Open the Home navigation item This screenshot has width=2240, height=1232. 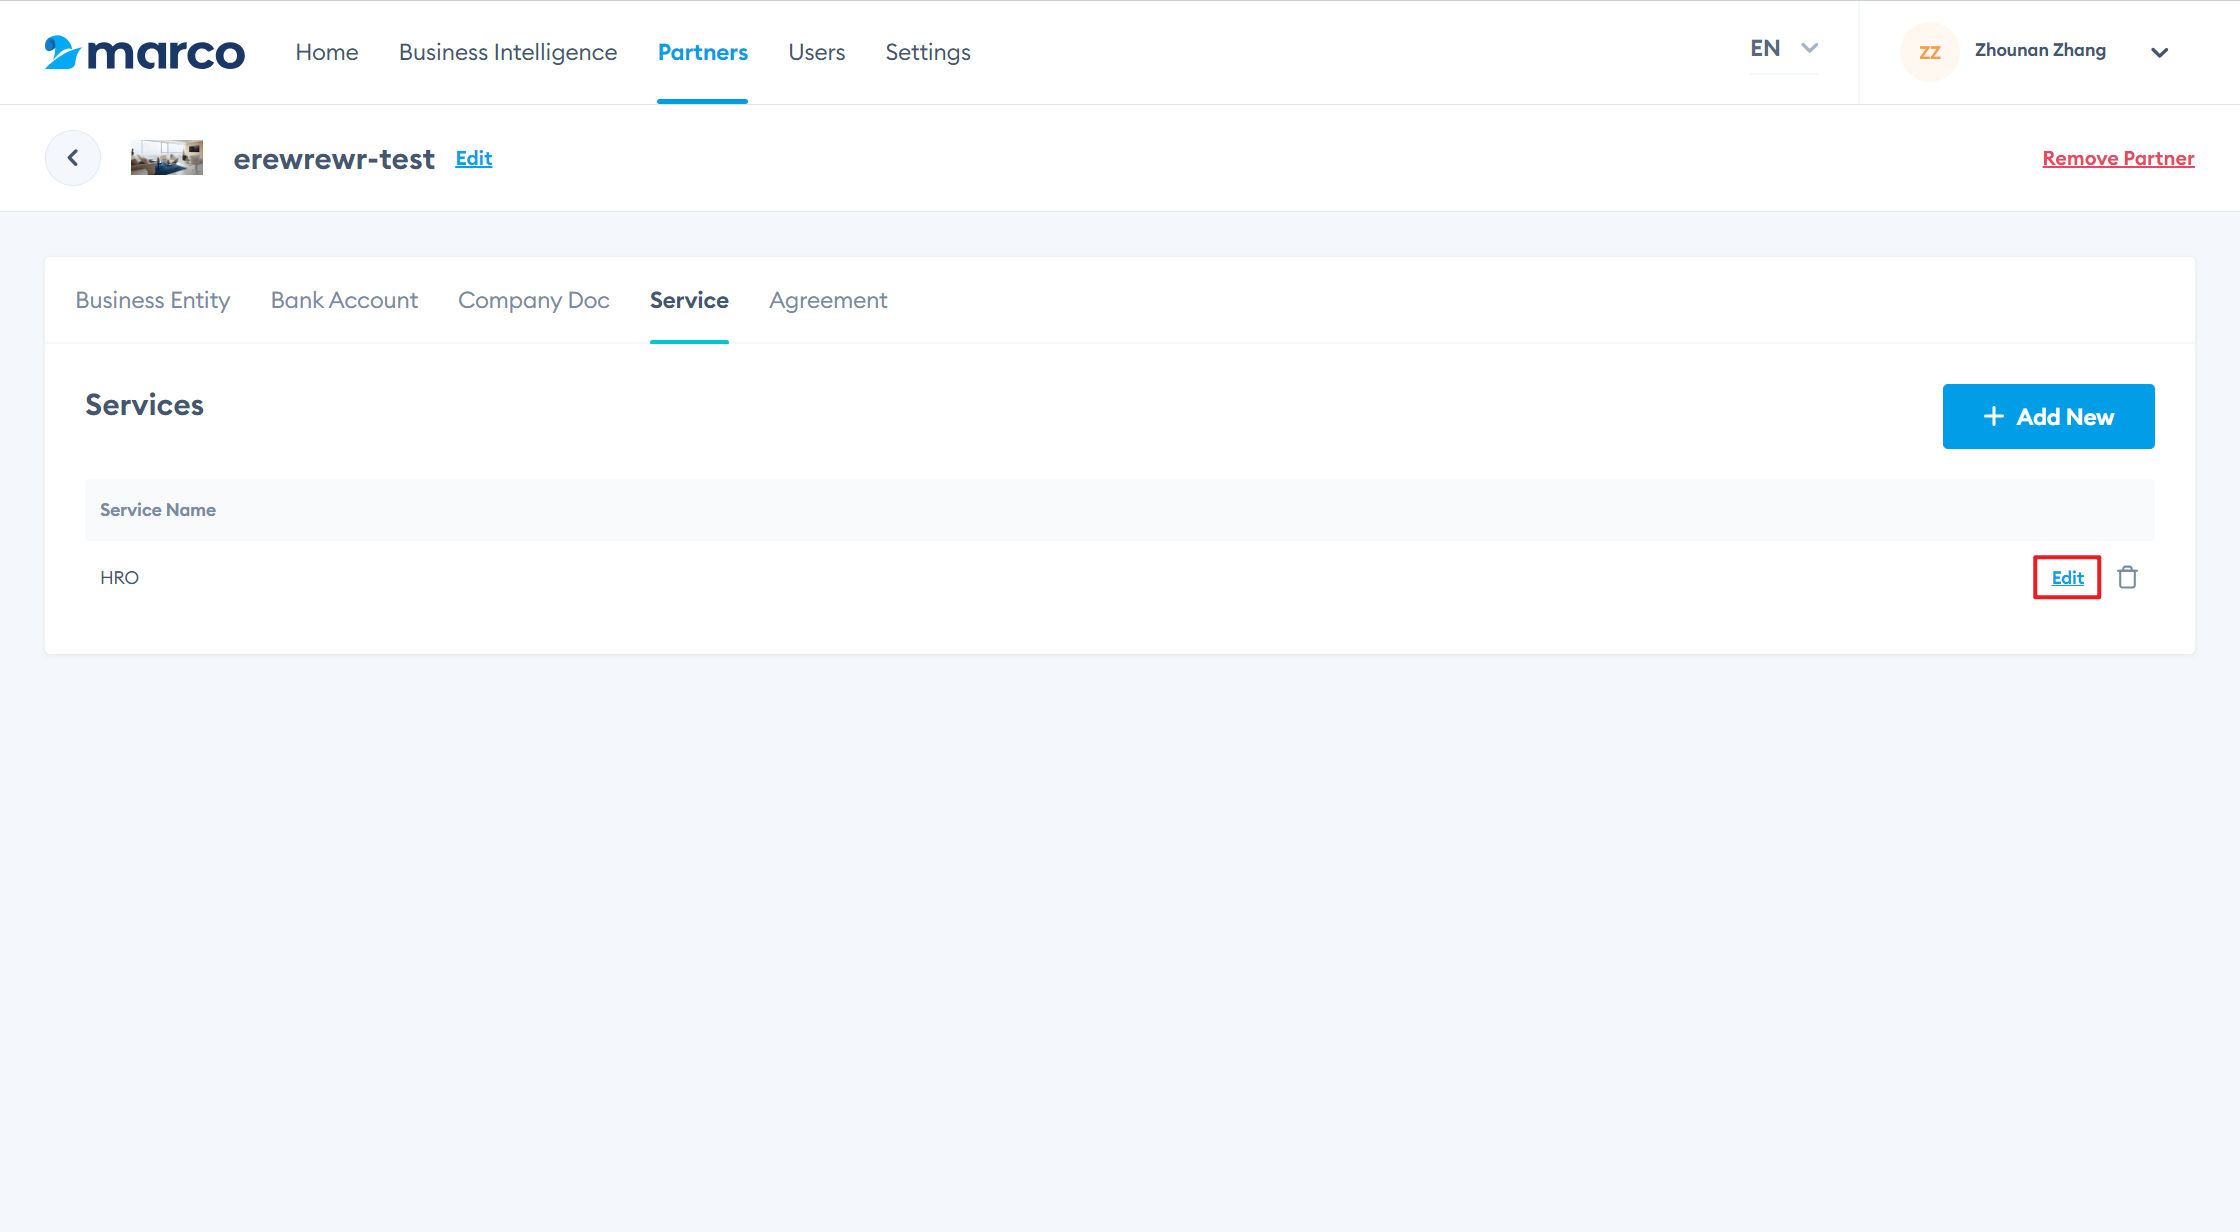(x=327, y=52)
